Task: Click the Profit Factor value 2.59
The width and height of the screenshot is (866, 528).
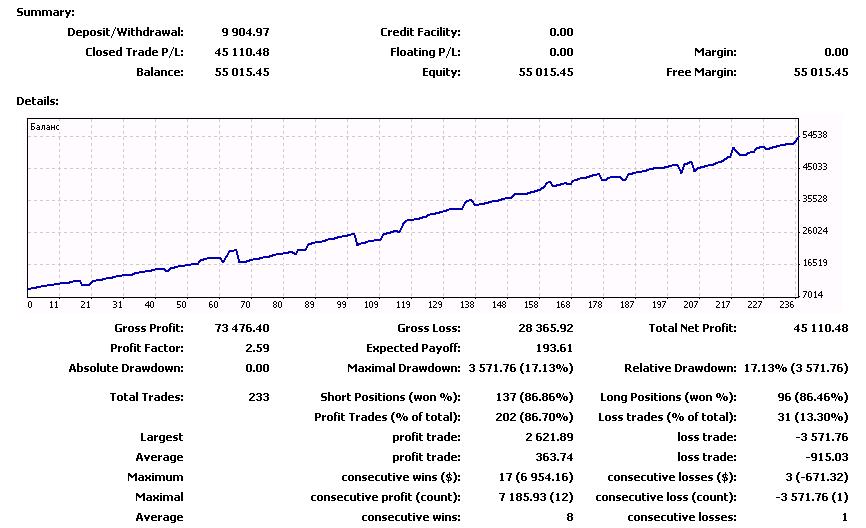Action: point(257,348)
